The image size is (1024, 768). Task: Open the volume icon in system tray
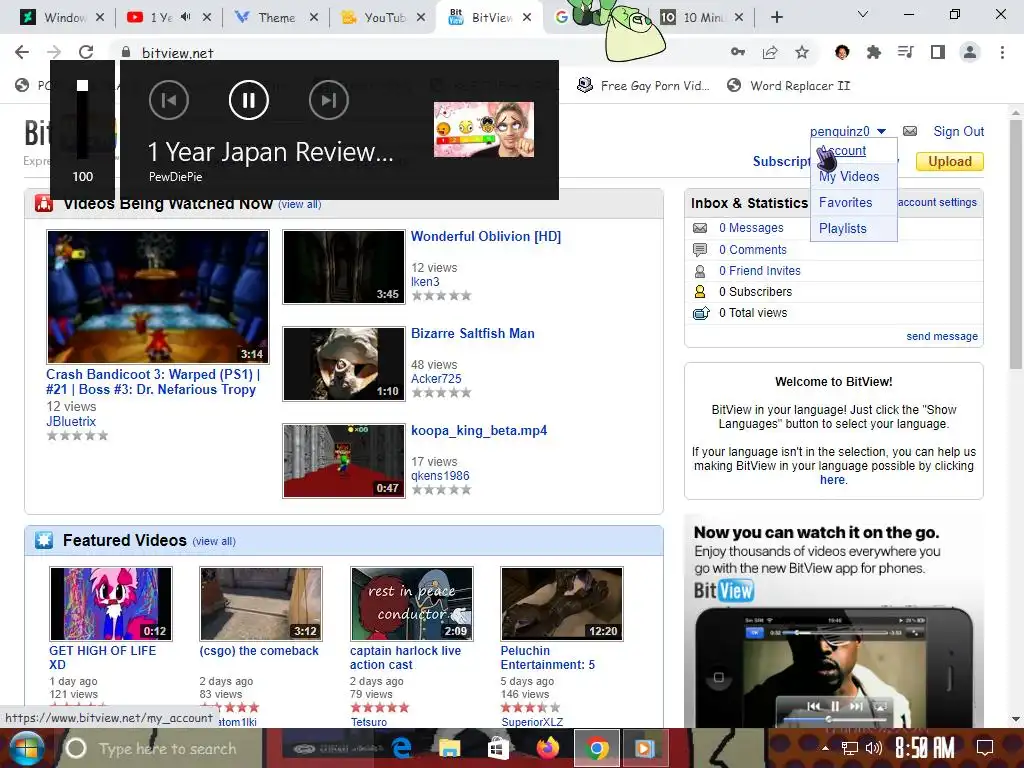coord(873,748)
